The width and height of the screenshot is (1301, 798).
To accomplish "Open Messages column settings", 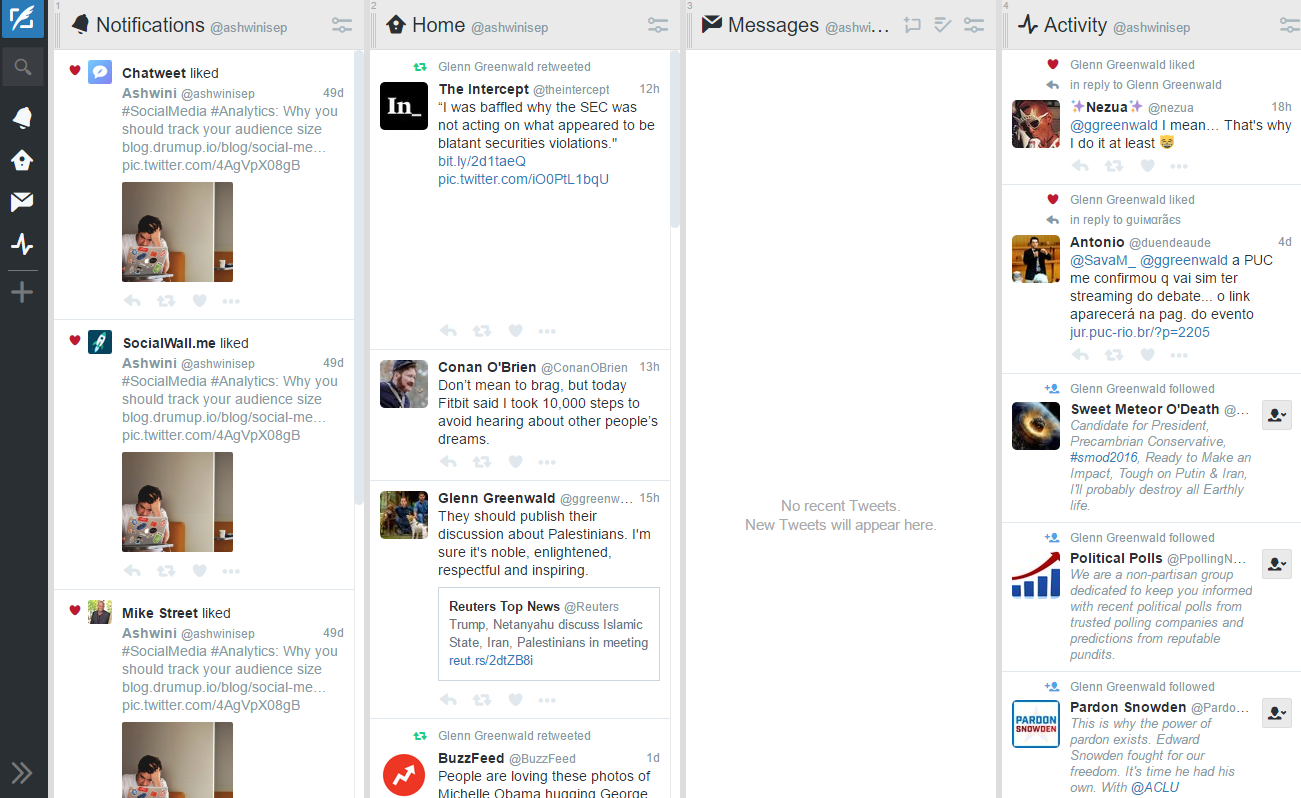I will point(974,26).
